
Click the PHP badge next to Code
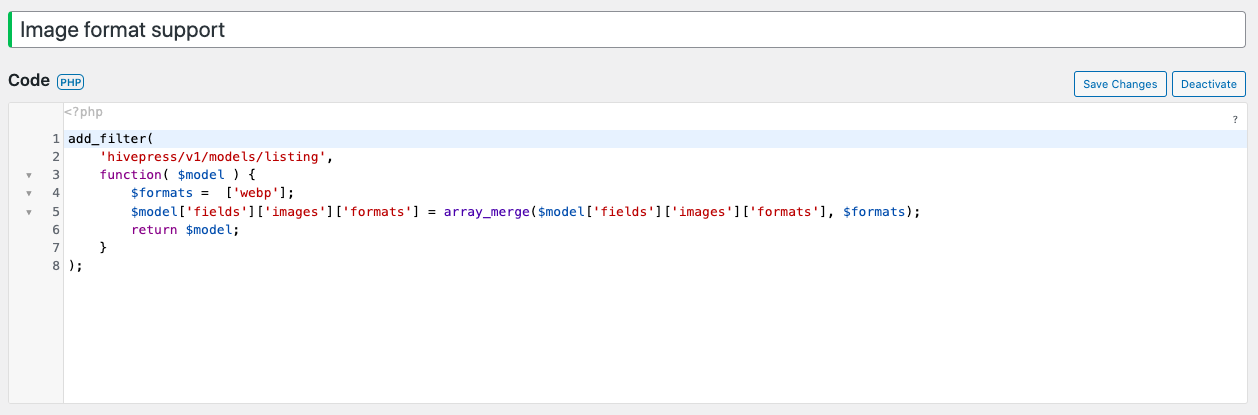pos(70,82)
